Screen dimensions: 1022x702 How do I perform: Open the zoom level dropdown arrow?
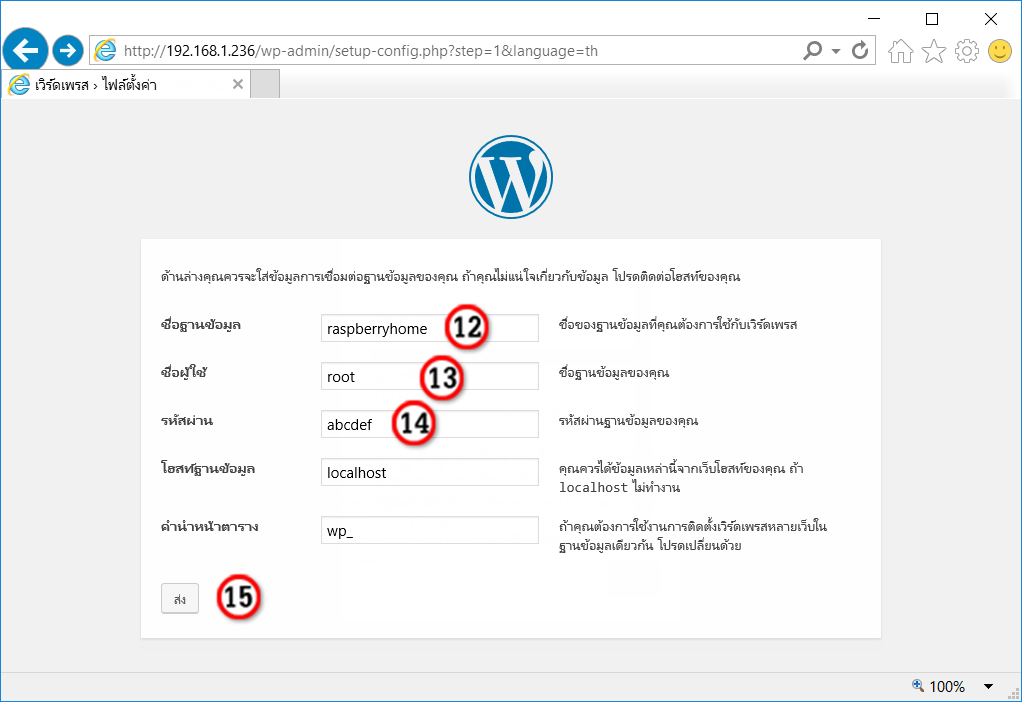pyautogui.click(x=988, y=686)
